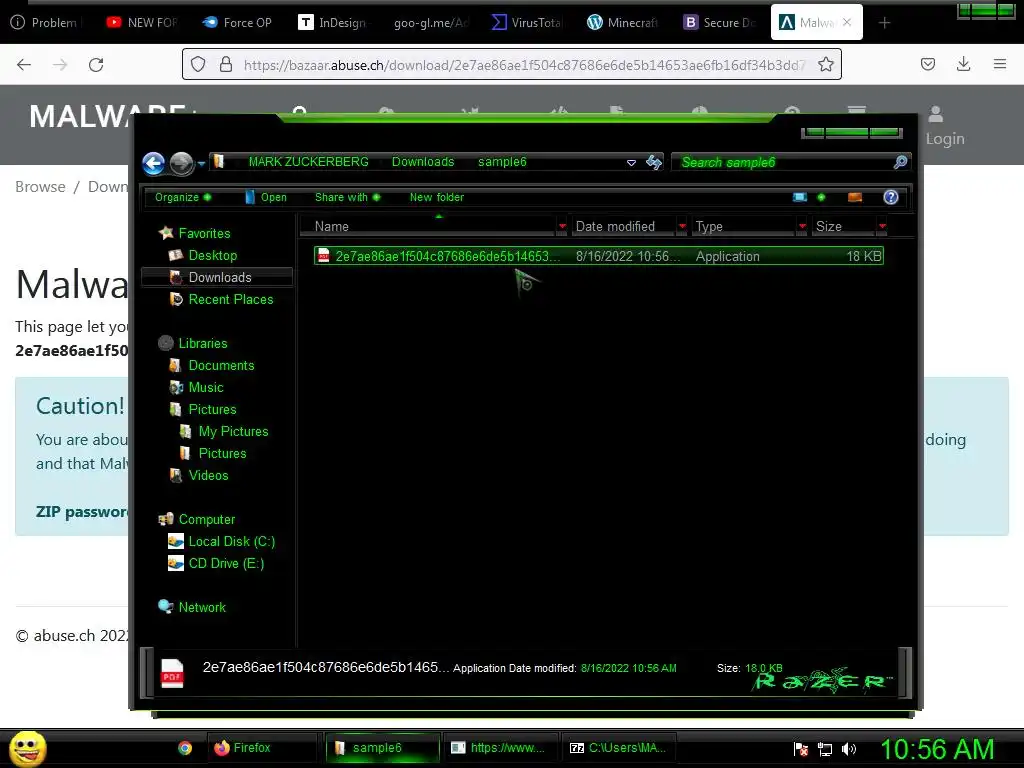This screenshot has height=768, width=1024.
Task: Sort by the Size column header
Action: (844, 226)
